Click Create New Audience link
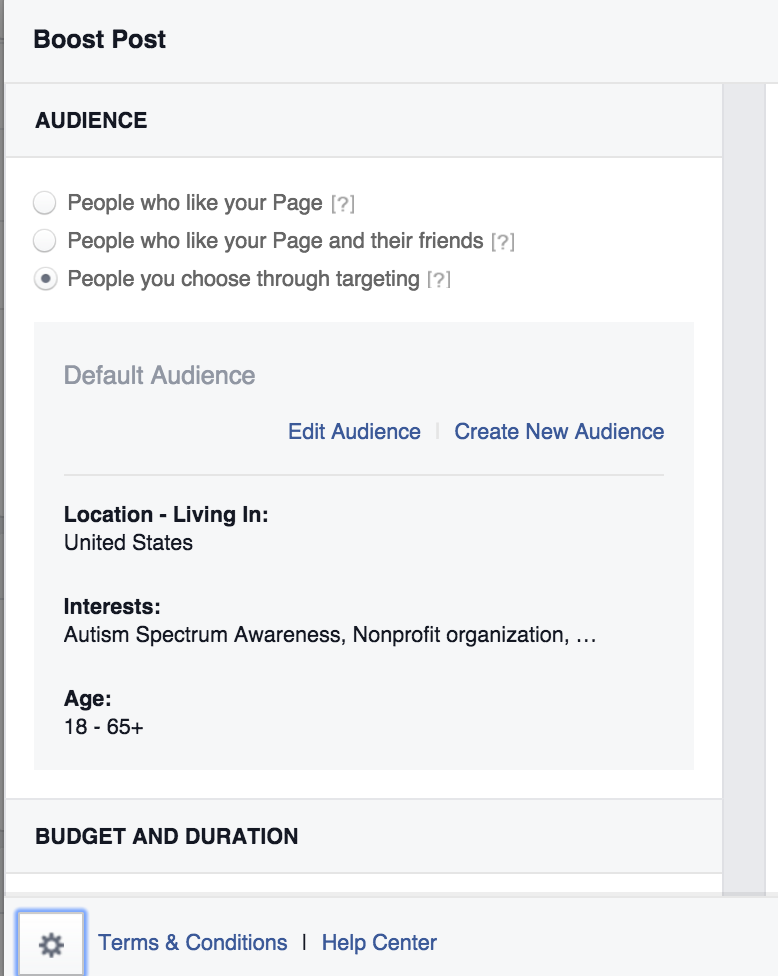 coord(559,431)
